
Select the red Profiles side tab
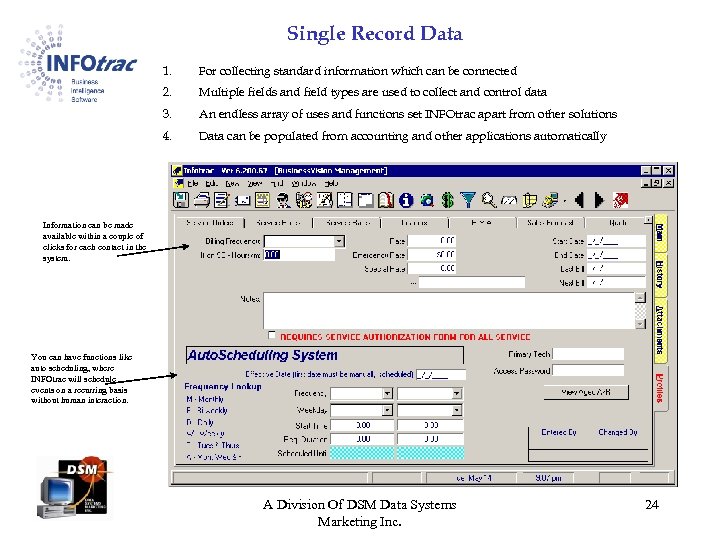pyautogui.click(x=660, y=388)
